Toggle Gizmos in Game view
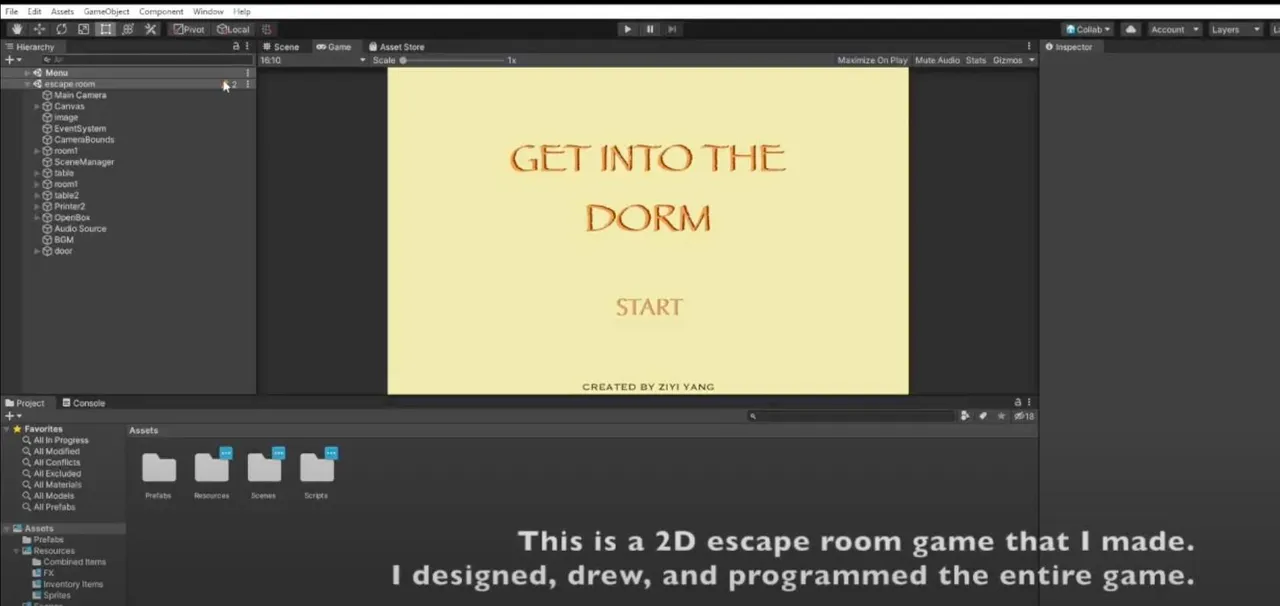This screenshot has height=606, width=1280. [x=1008, y=60]
